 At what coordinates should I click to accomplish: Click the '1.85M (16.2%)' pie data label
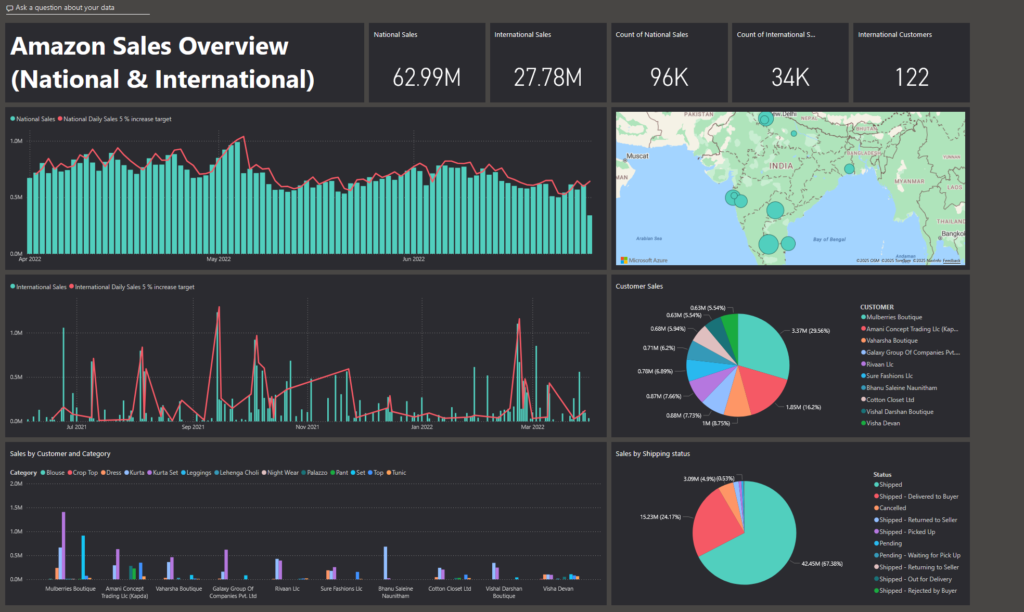803,407
